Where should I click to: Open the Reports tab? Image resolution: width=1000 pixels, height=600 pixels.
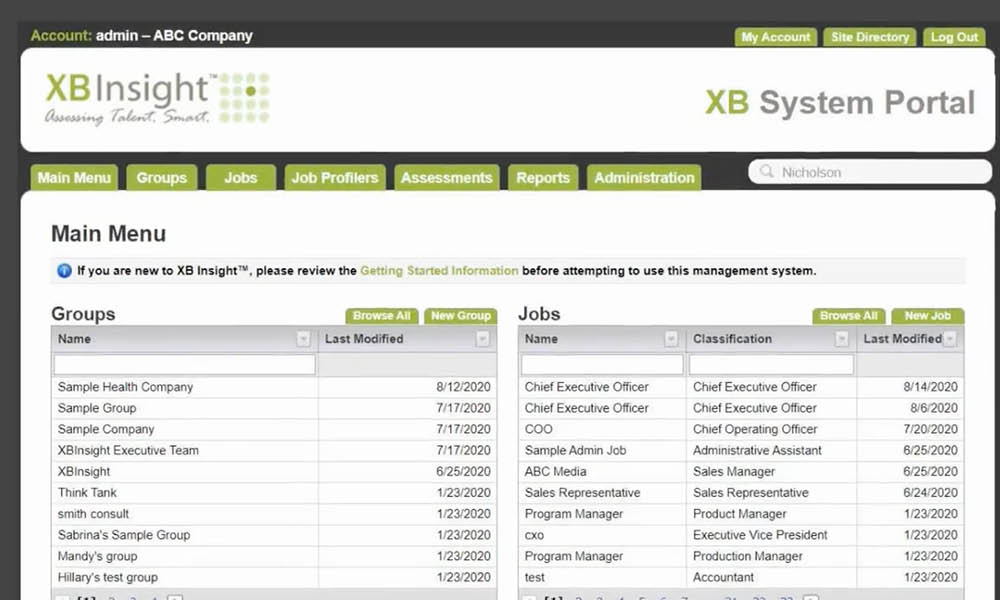(x=543, y=177)
